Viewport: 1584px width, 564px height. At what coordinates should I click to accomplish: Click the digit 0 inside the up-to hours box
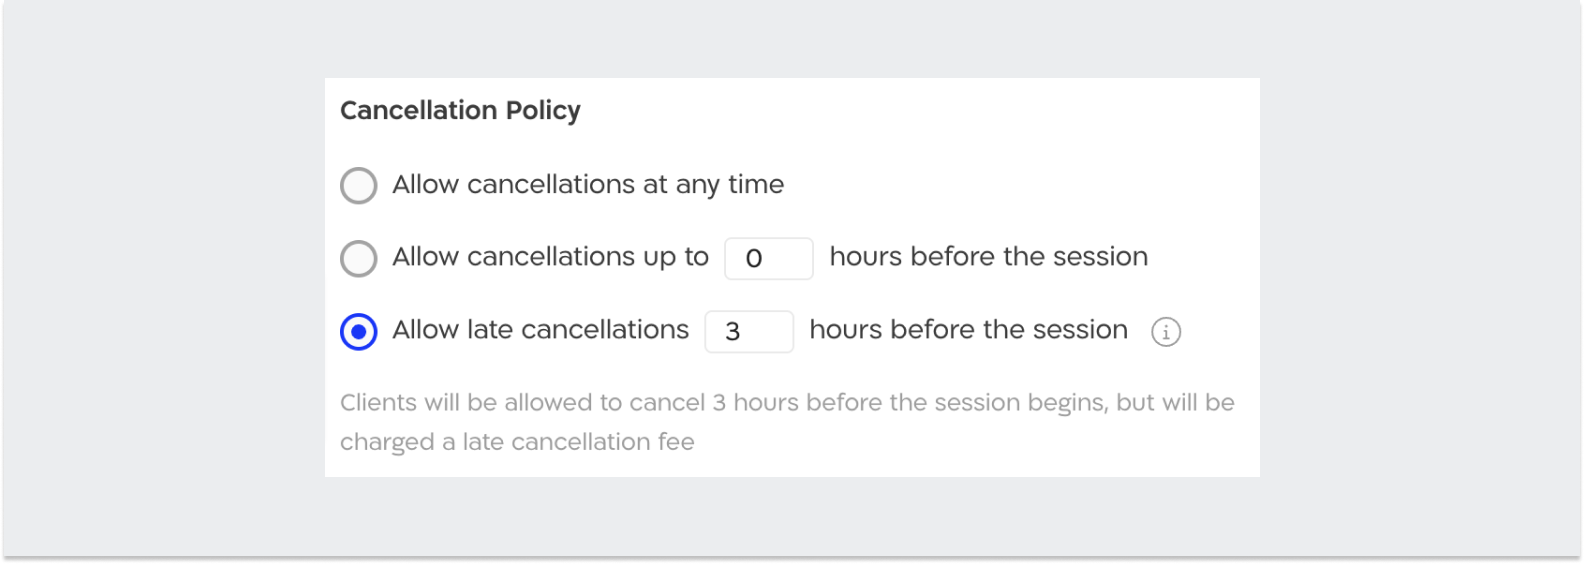[754, 259]
